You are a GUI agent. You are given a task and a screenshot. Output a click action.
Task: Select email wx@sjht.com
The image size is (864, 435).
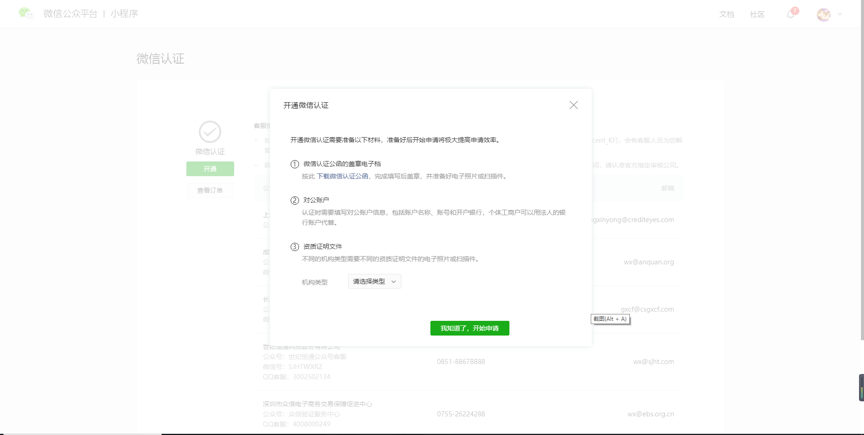654,362
